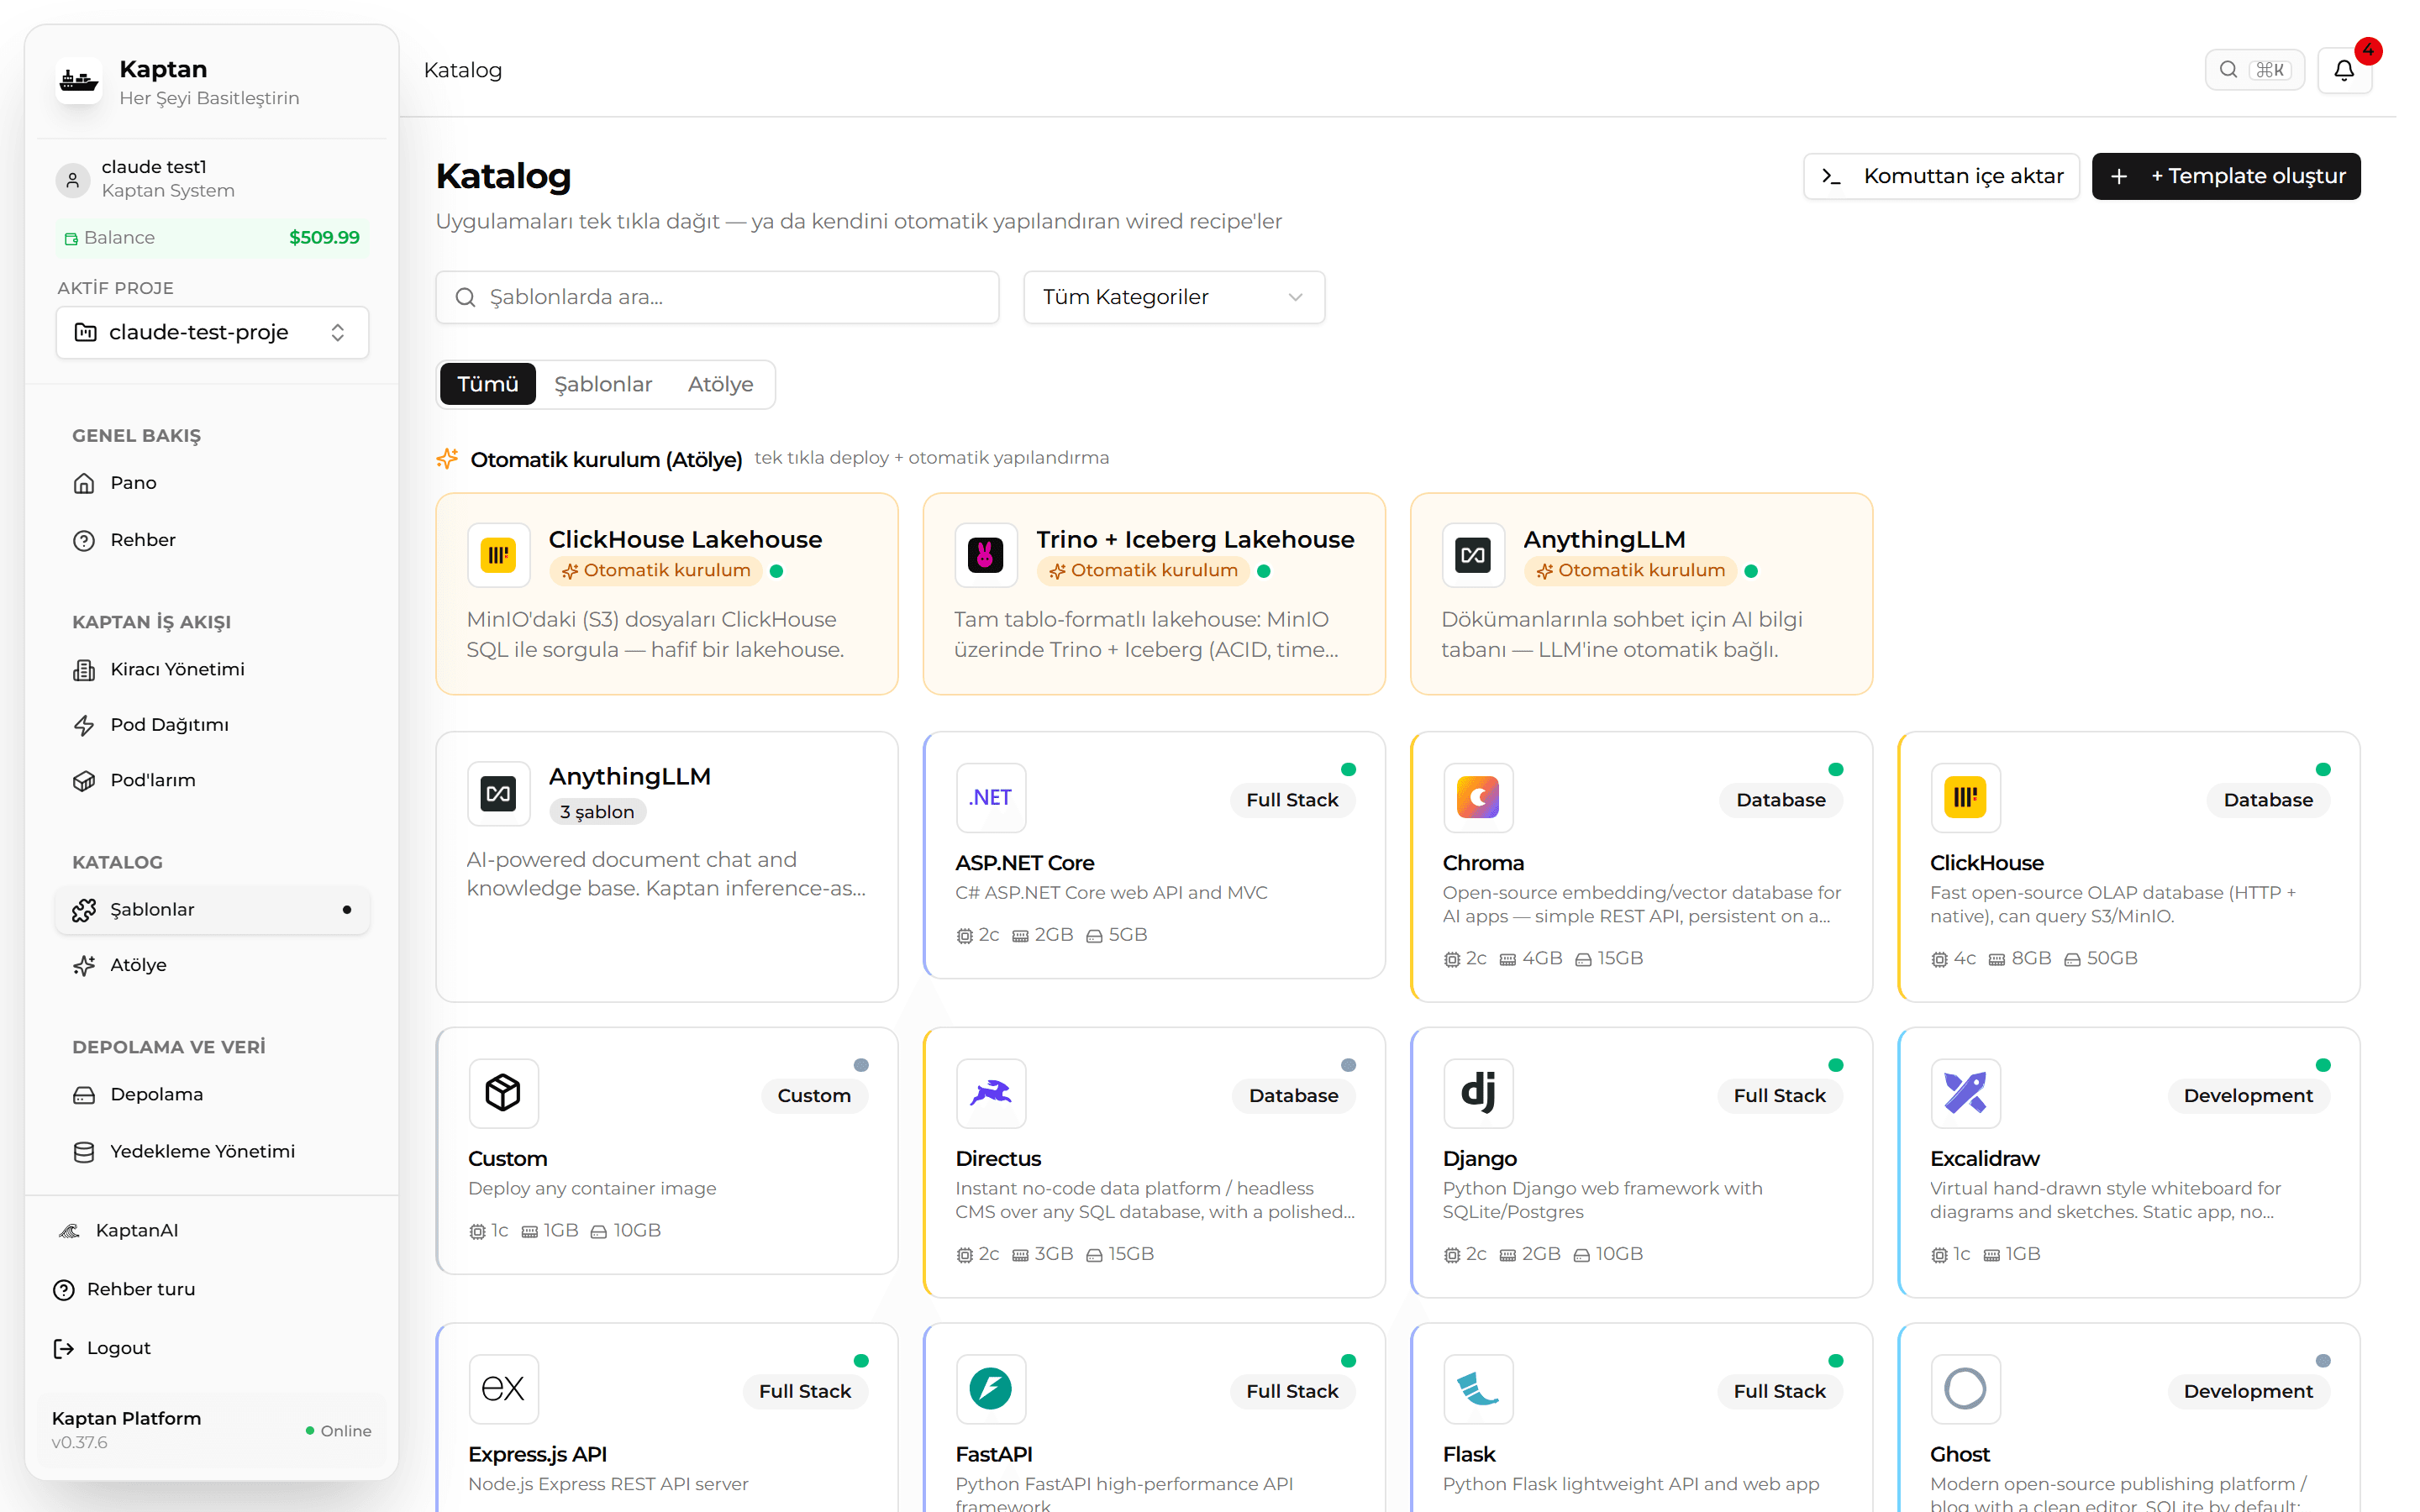Click the Excalidraw template icon
Viewport: 2420px width, 1512px height.
[1965, 1093]
